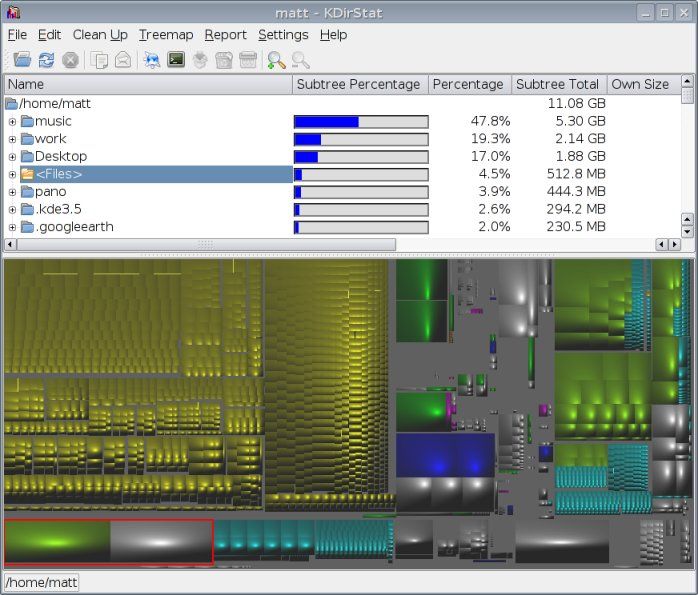Click the orange <Files> folder icon

28,174
